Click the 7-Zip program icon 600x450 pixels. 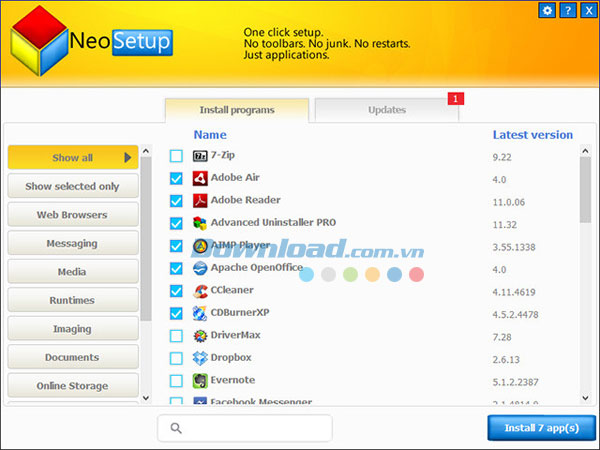[200, 156]
